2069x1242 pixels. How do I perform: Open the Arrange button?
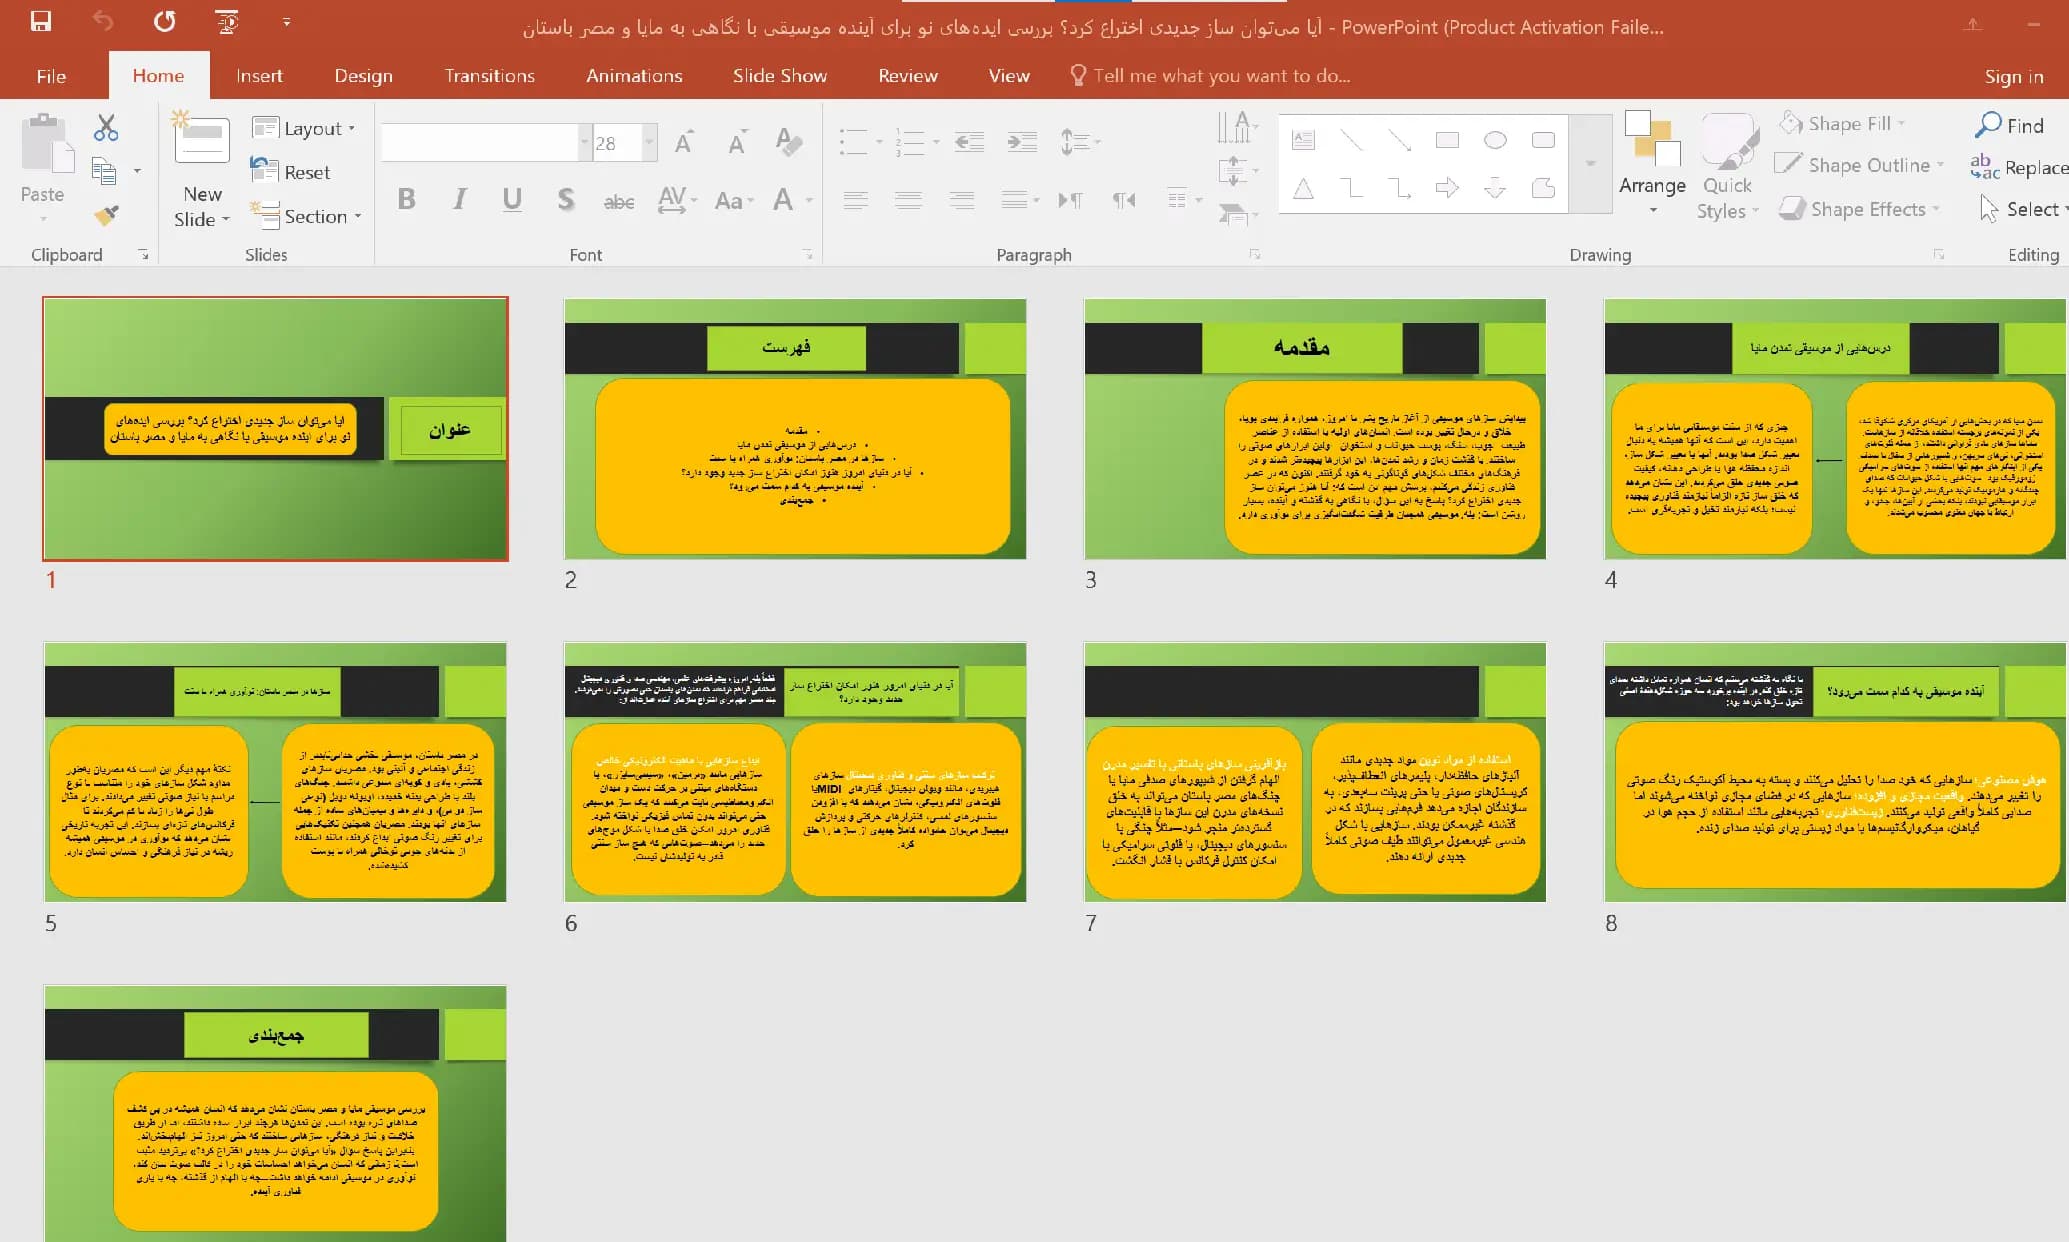(x=1652, y=163)
